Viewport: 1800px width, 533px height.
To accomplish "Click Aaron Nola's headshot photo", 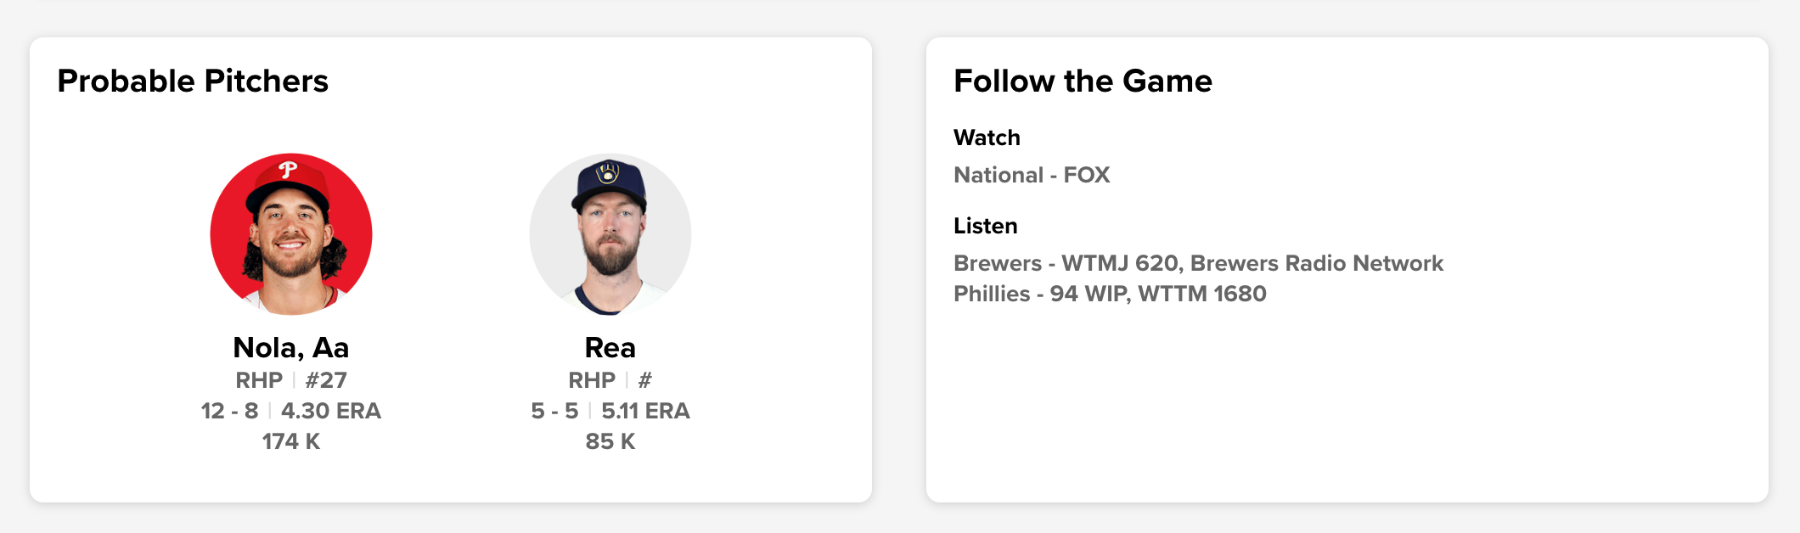I will pos(291,234).
